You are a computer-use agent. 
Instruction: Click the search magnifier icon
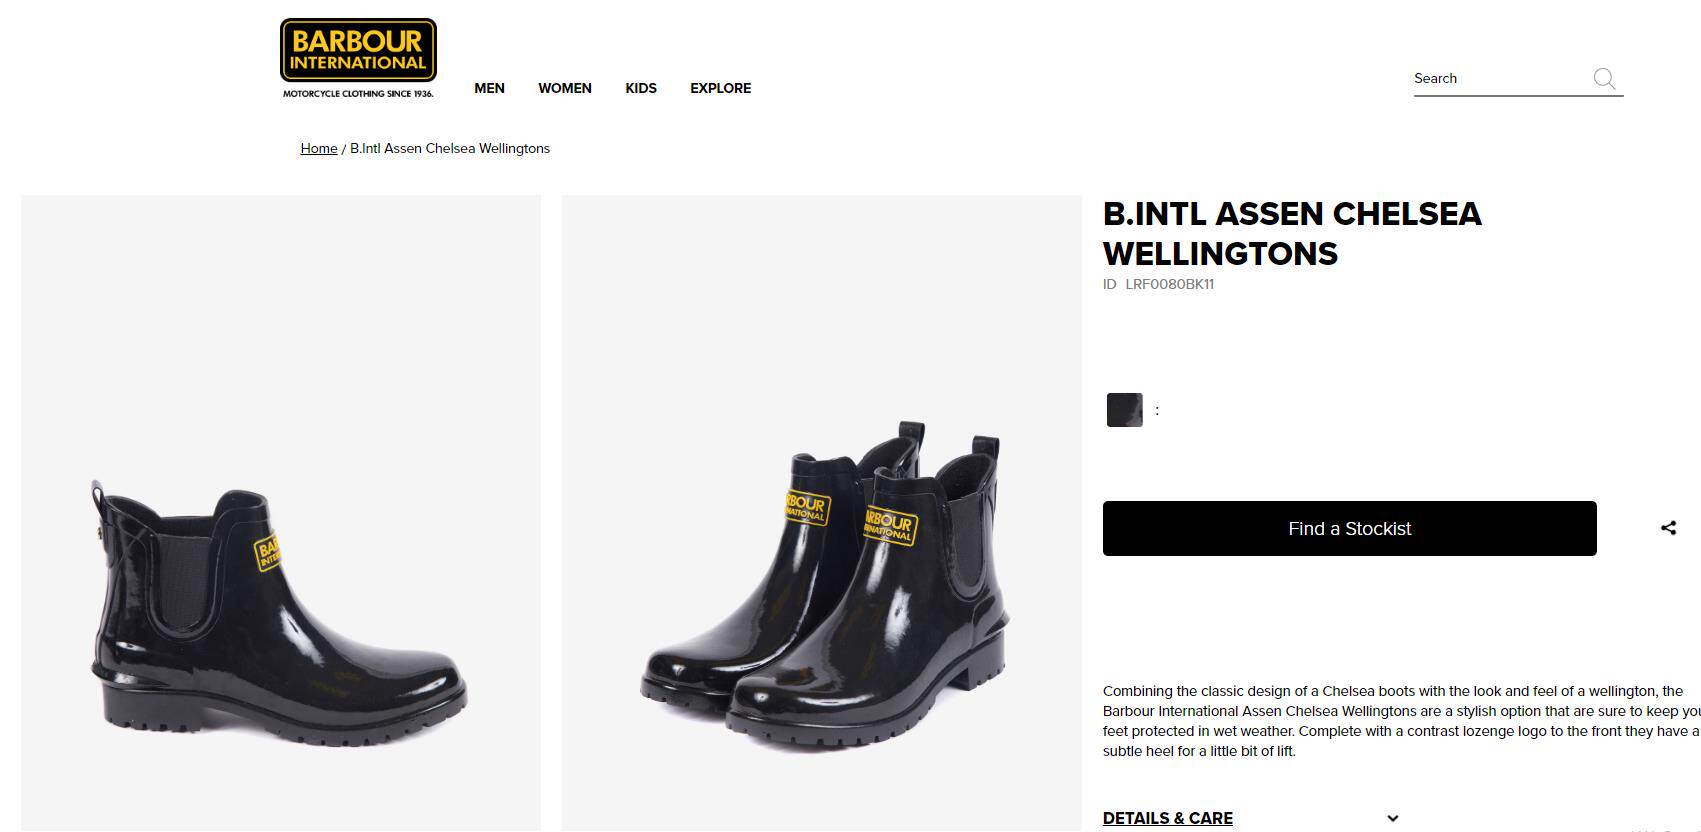pyautogui.click(x=1604, y=78)
